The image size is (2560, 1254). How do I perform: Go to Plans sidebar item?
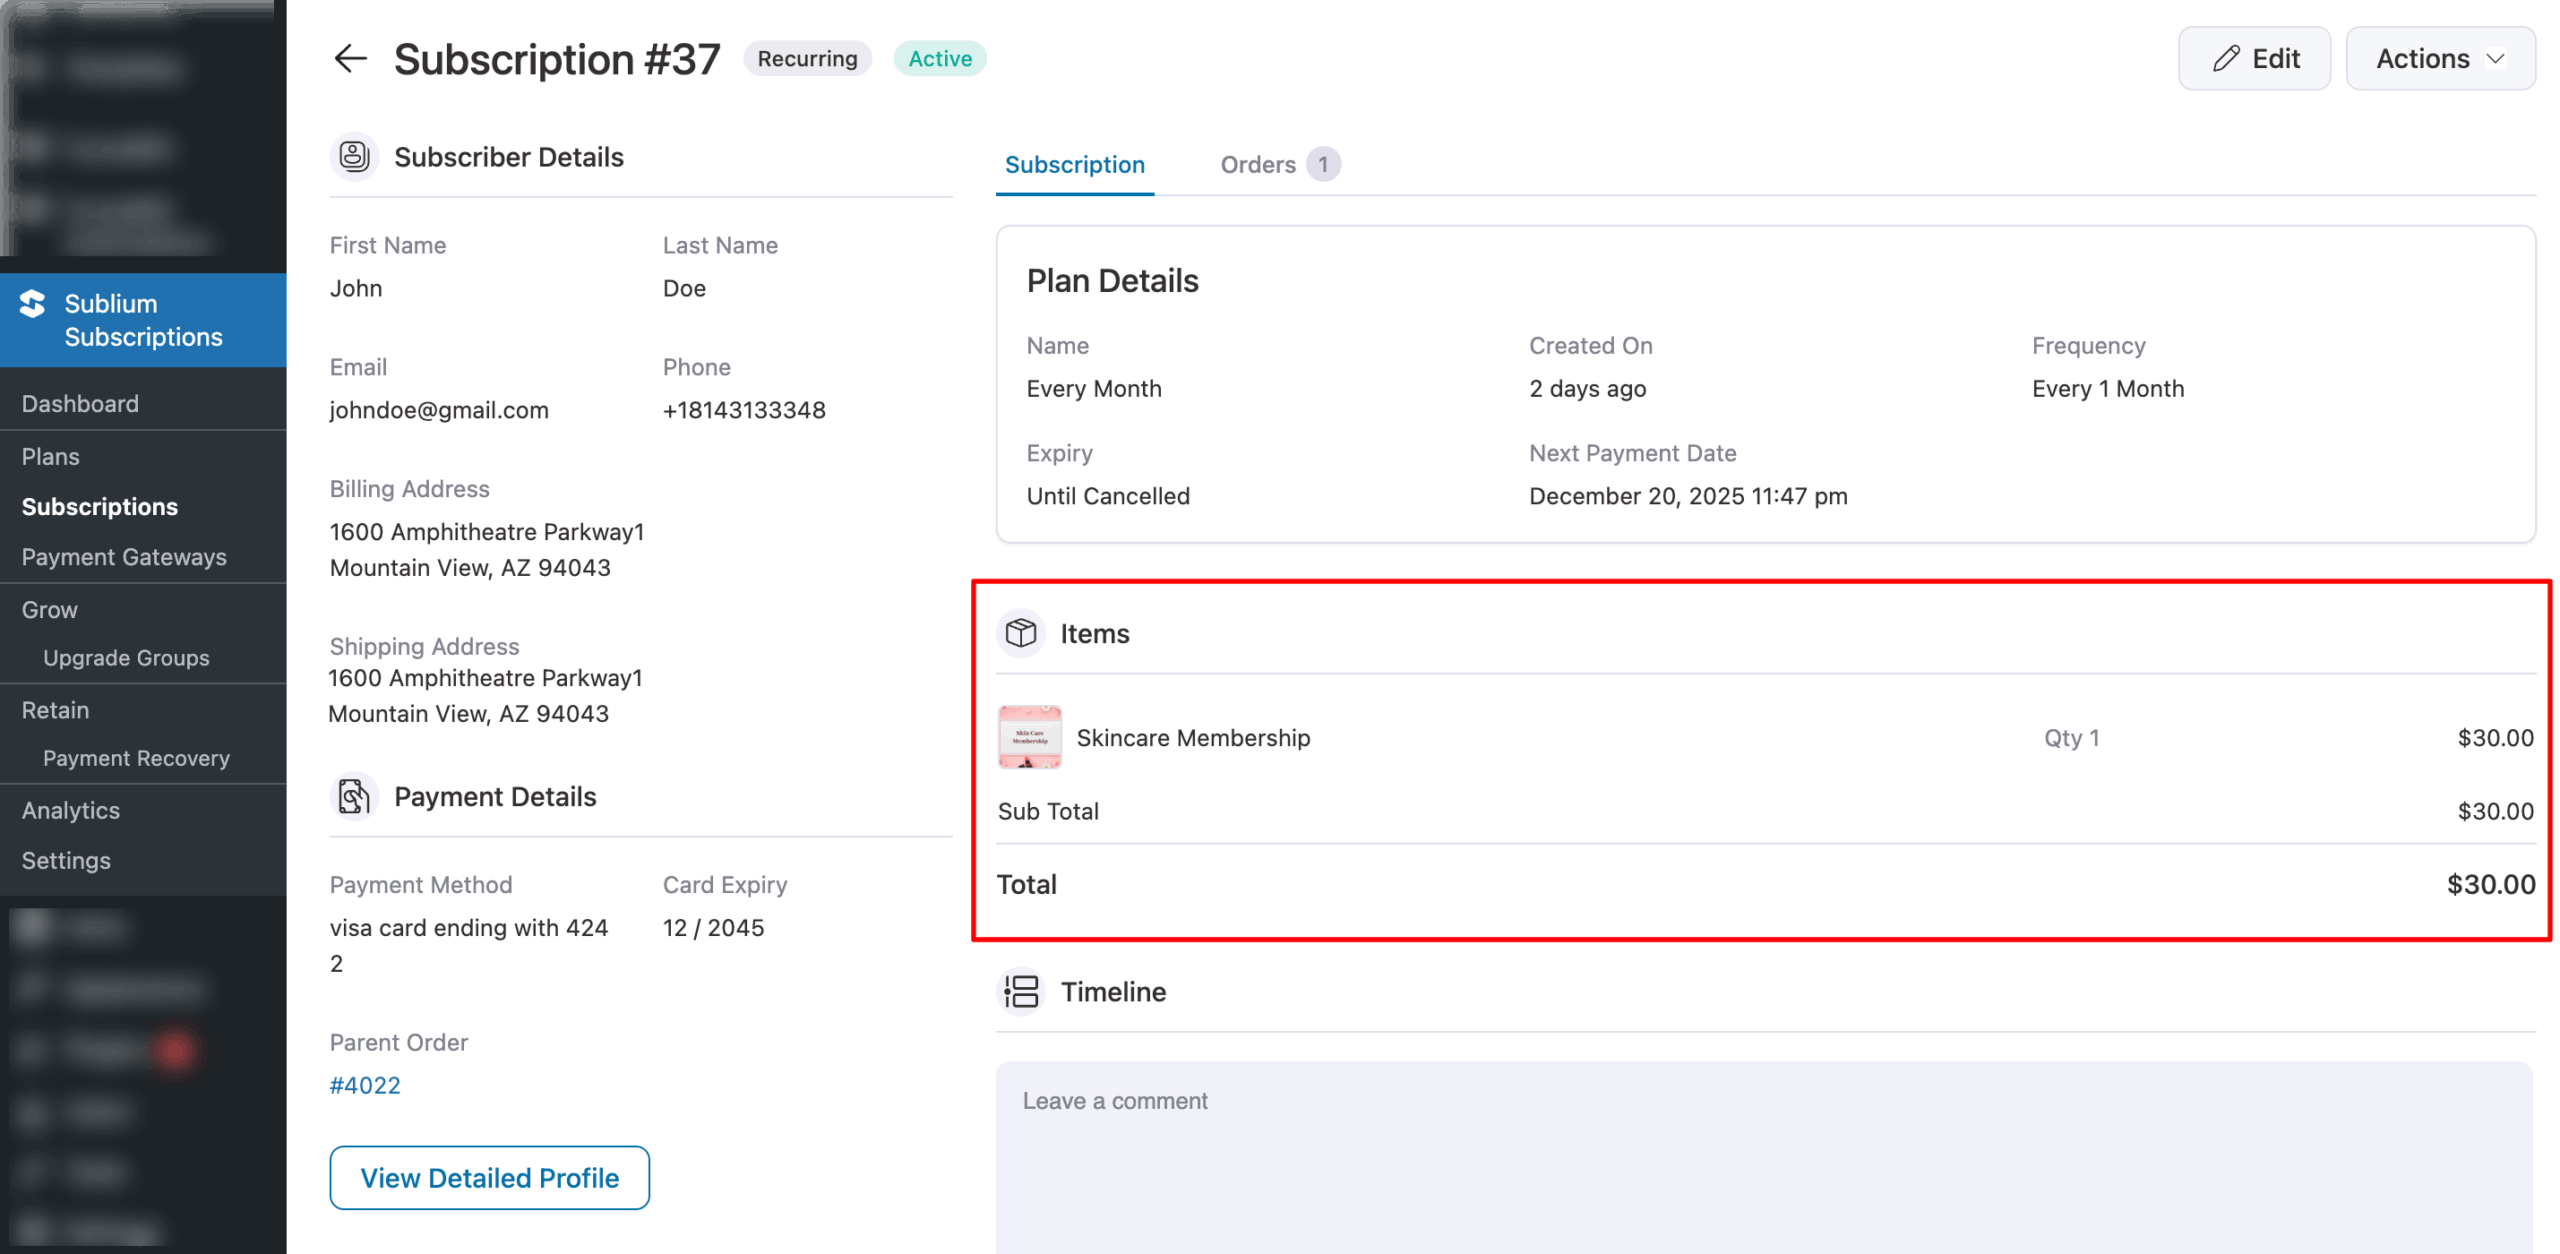[51, 457]
